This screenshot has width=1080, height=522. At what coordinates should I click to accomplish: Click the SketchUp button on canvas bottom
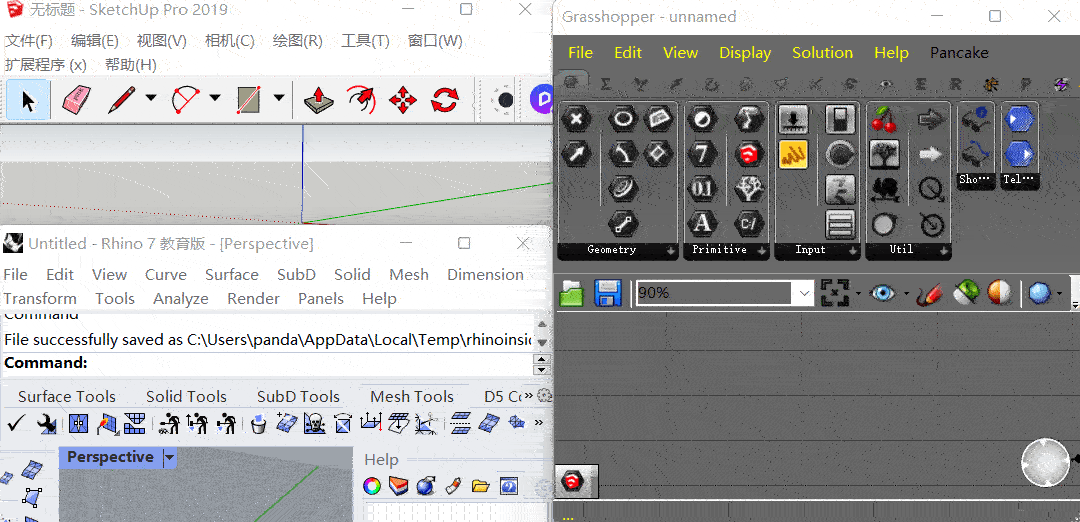[577, 481]
